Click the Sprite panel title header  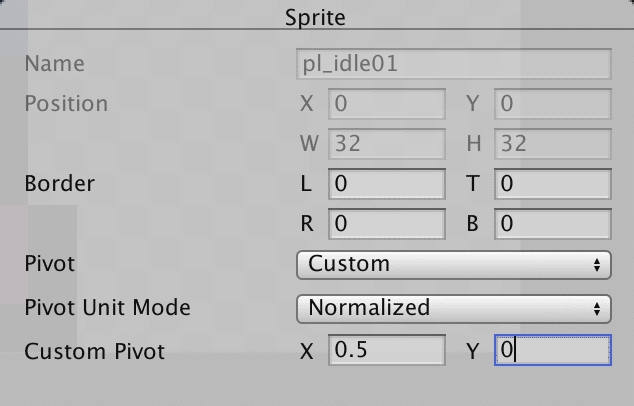click(x=316, y=18)
